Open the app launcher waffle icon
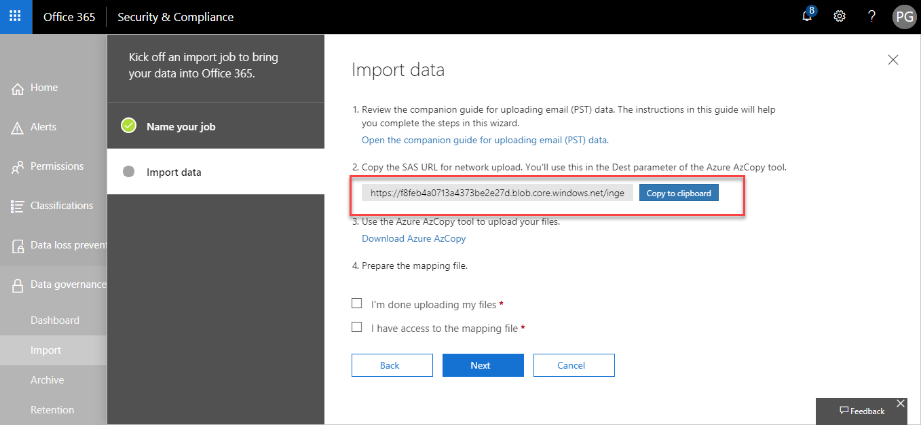Viewport: 924px width, 428px height. pyautogui.click(x=16, y=17)
